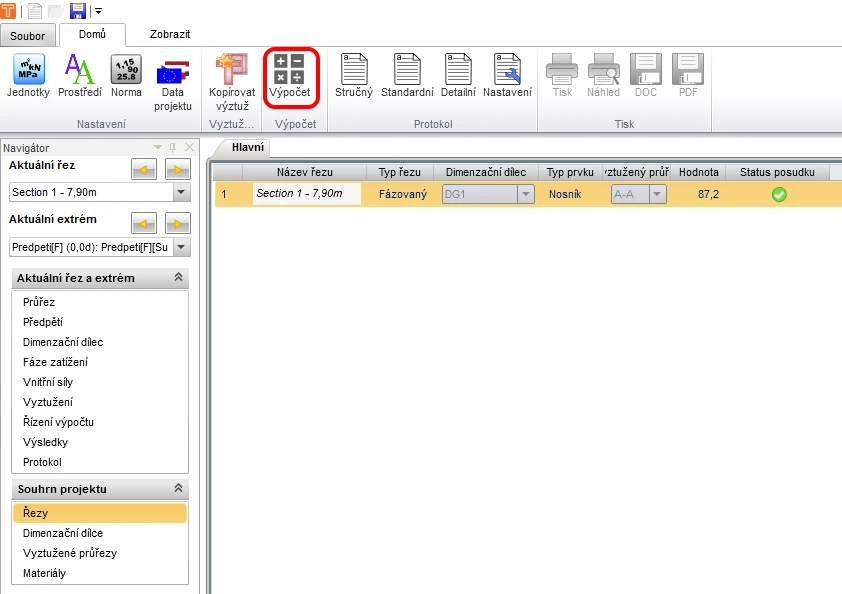Expand the Aktuální extrém dropdown

coord(182,247)
